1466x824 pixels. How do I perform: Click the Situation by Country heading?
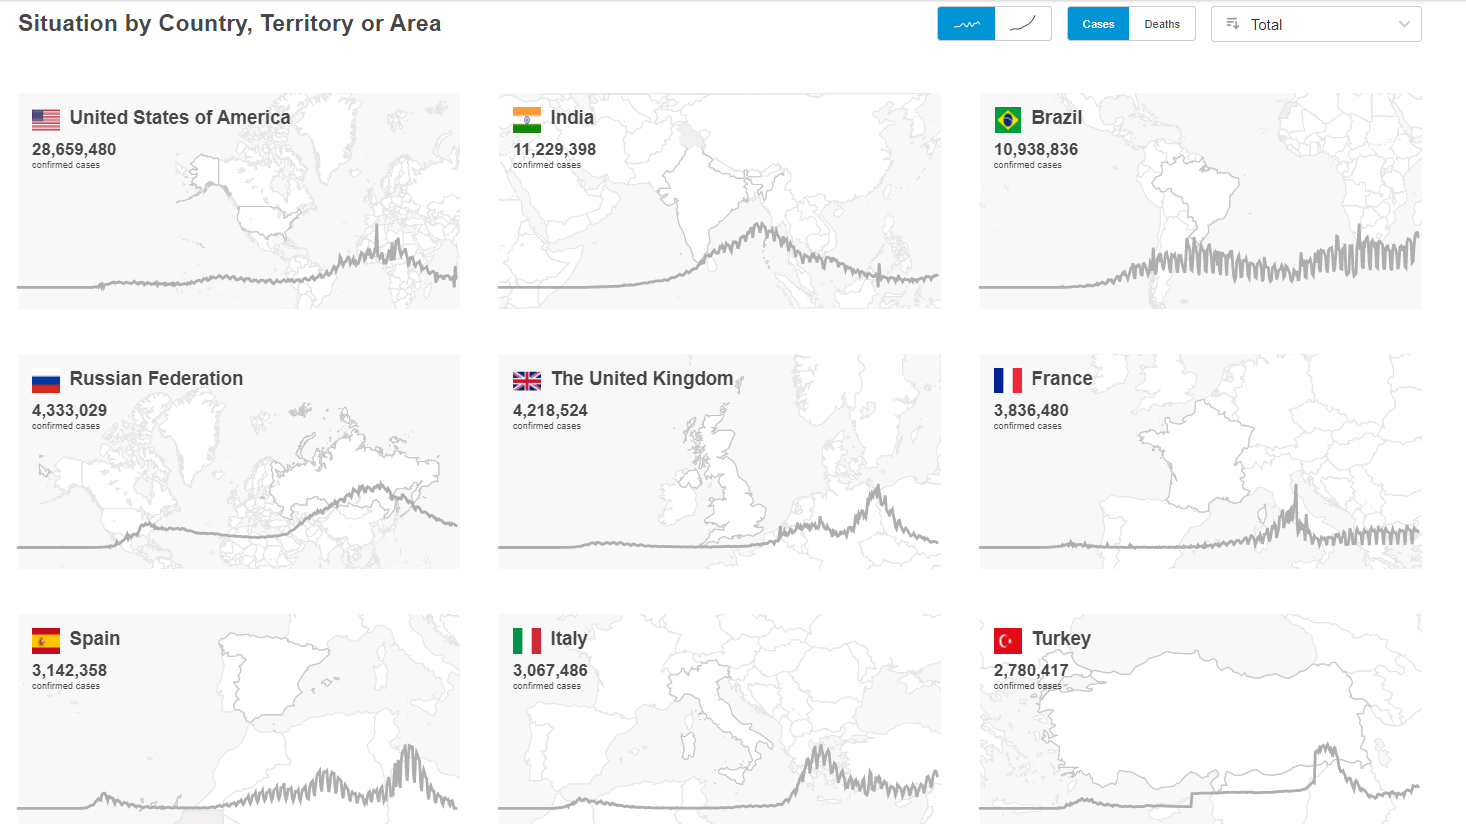point(230,23)
